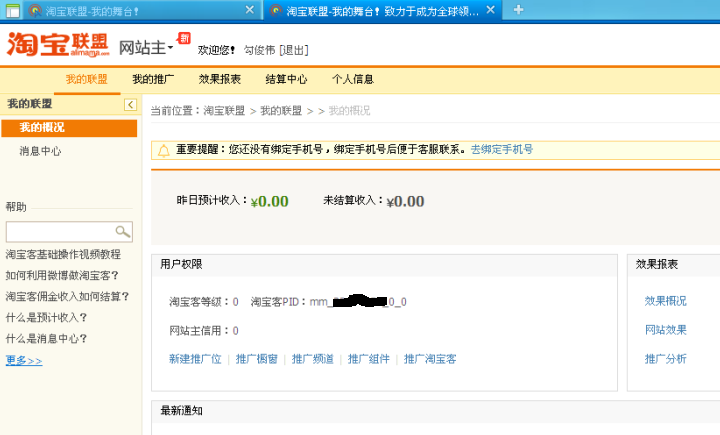Click the bell reminder icon
The height and width of the screenshot is (435, 720).
[163, 150]
